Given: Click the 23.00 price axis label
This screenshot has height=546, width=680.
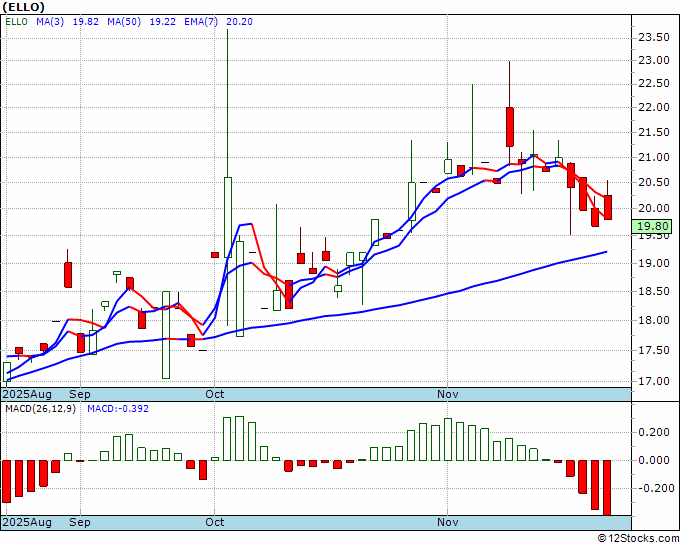Looking at the screenshot, I should (x=654, y=60).
